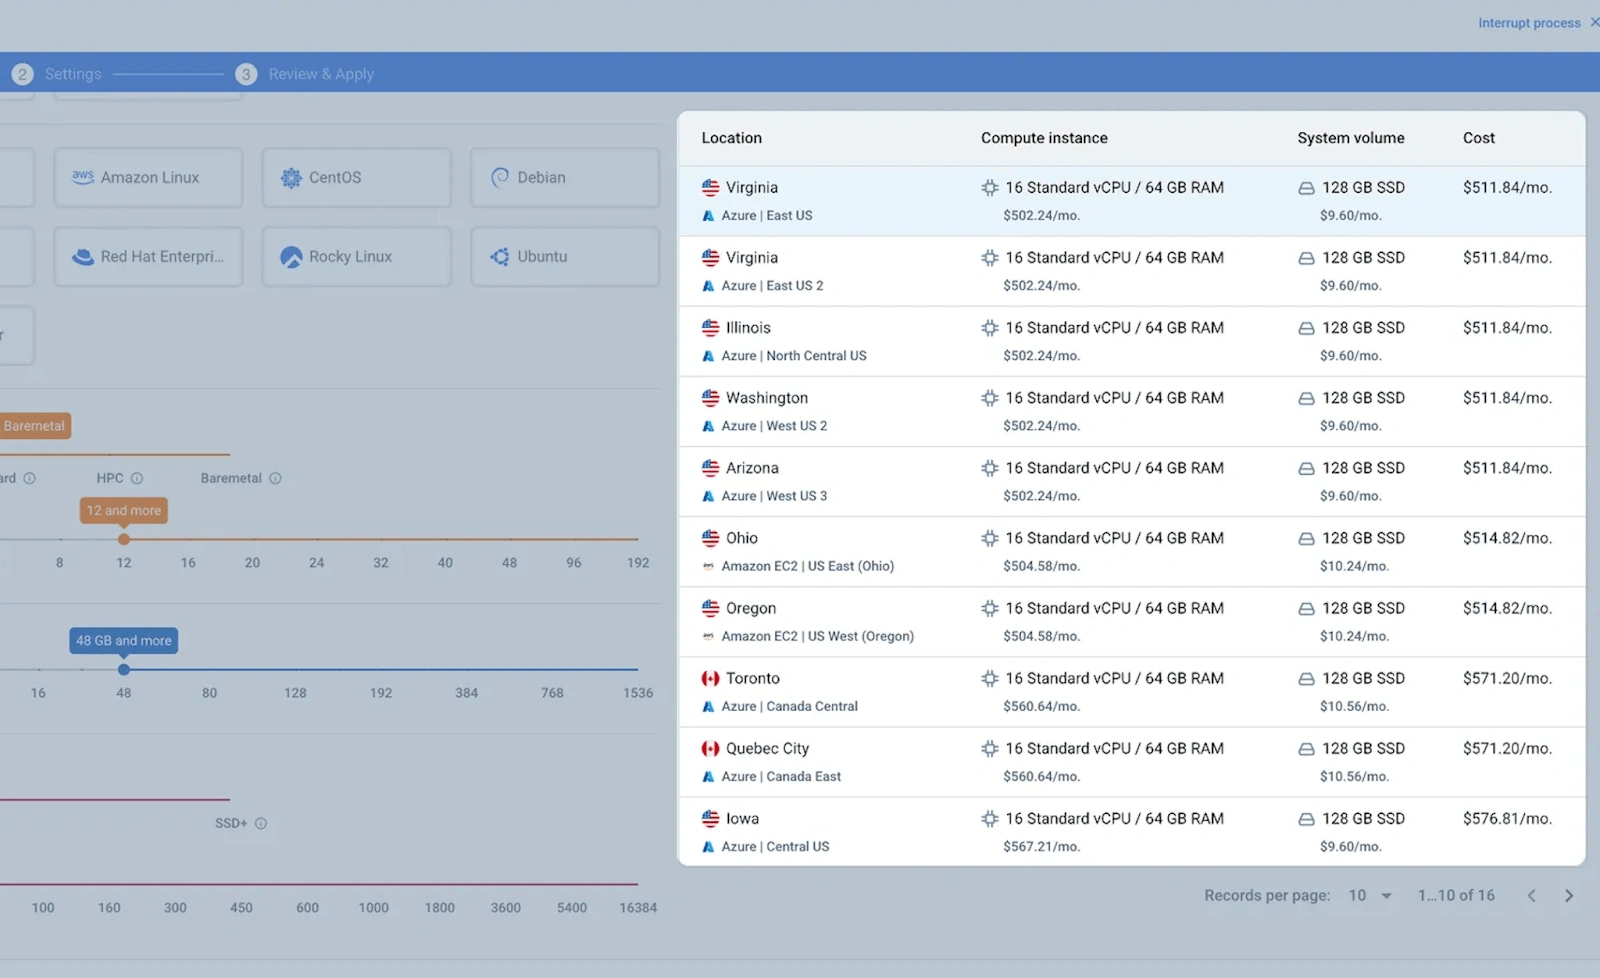Click the AWS logo on Amazon Linux
Image resolution: width=1600 pixels, height=978 pixels.
point(83,176)
